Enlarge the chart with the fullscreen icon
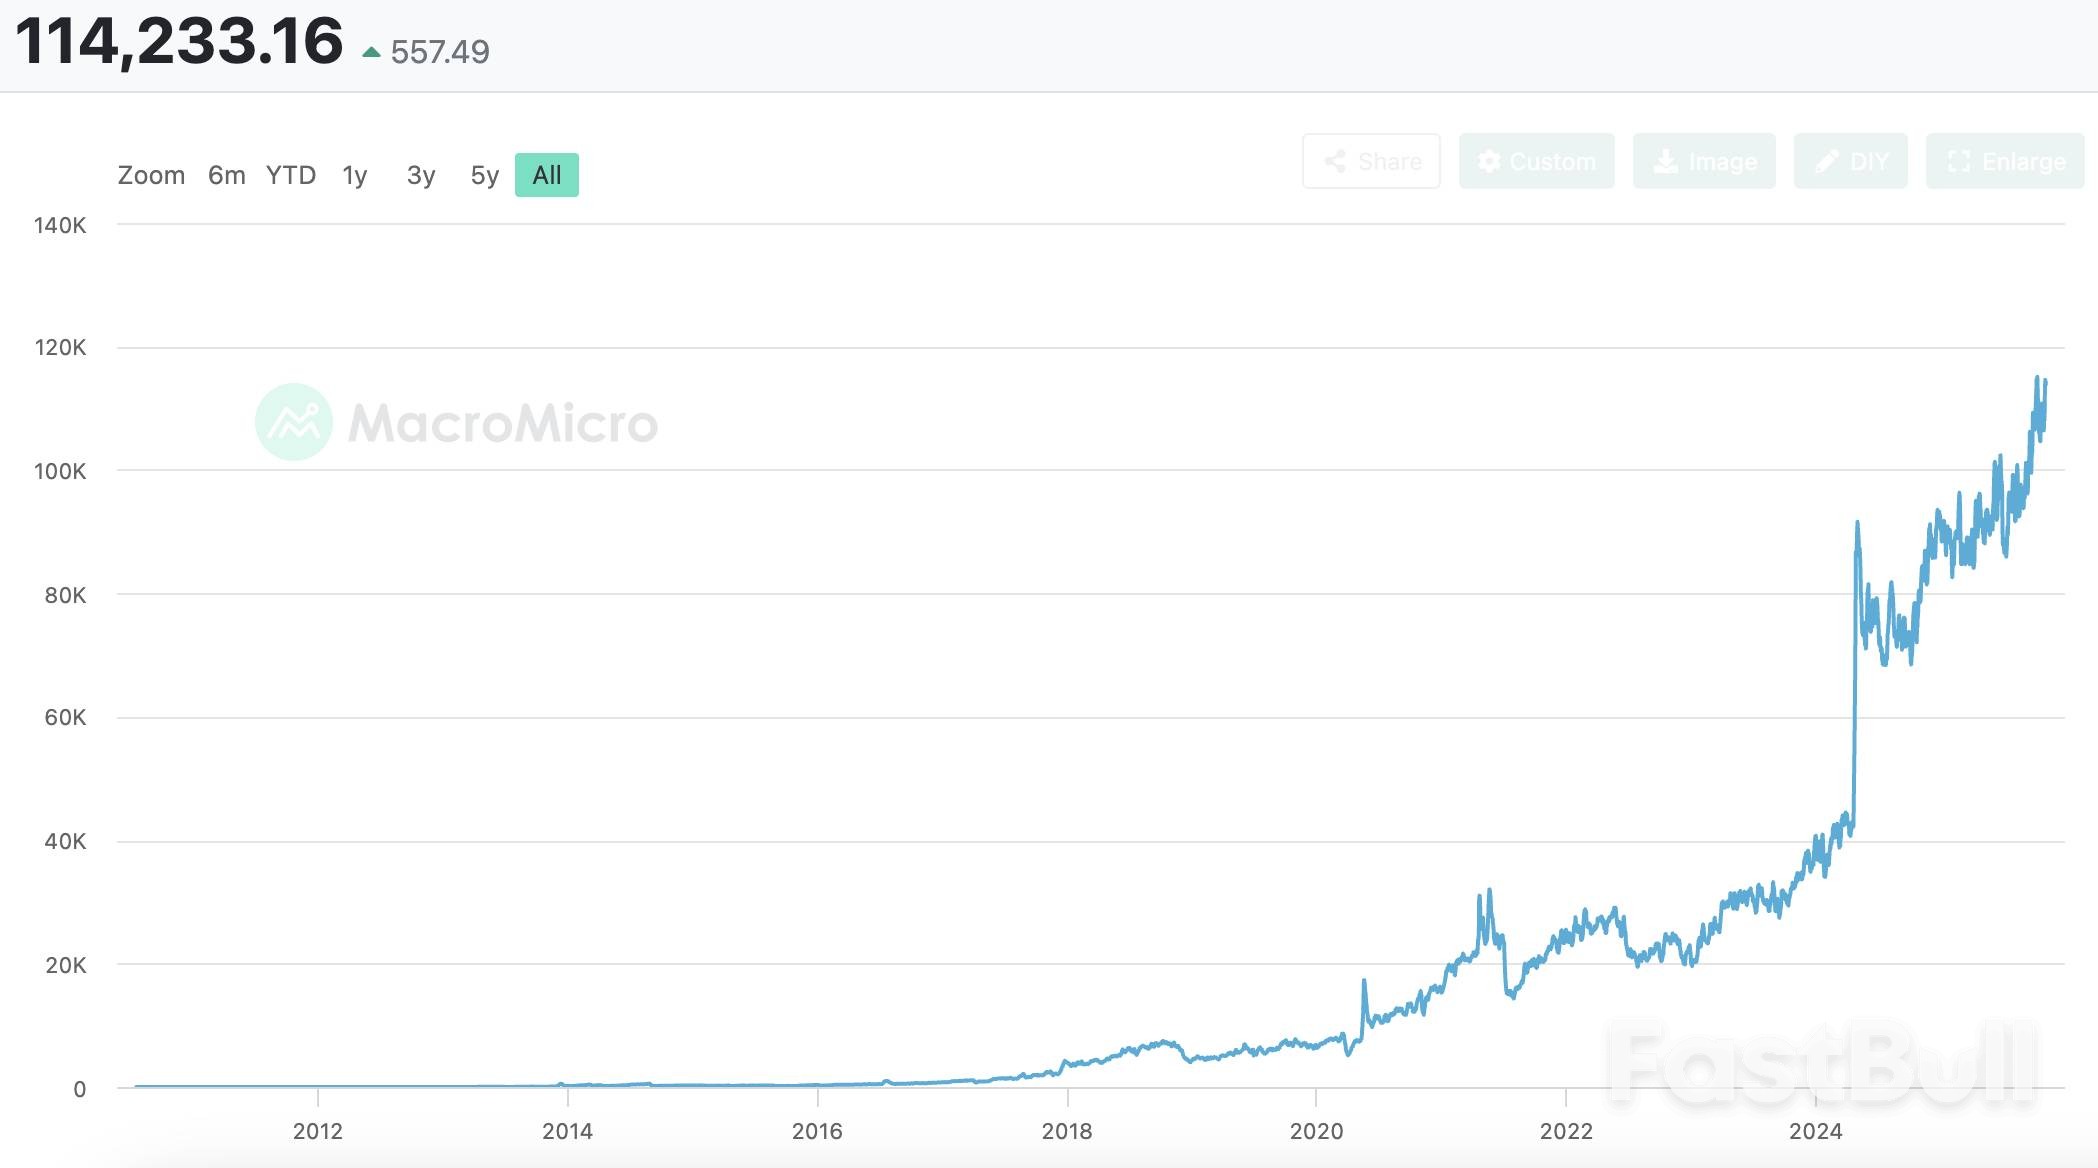The width and height of the screenshot is (2098, 1168). 1959,161
